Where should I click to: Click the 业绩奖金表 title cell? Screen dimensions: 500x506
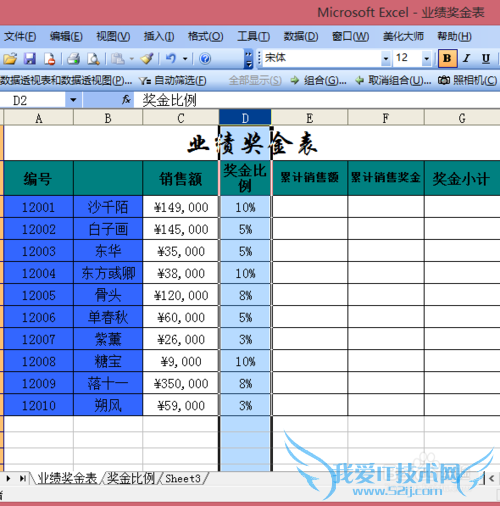point(252,144)
